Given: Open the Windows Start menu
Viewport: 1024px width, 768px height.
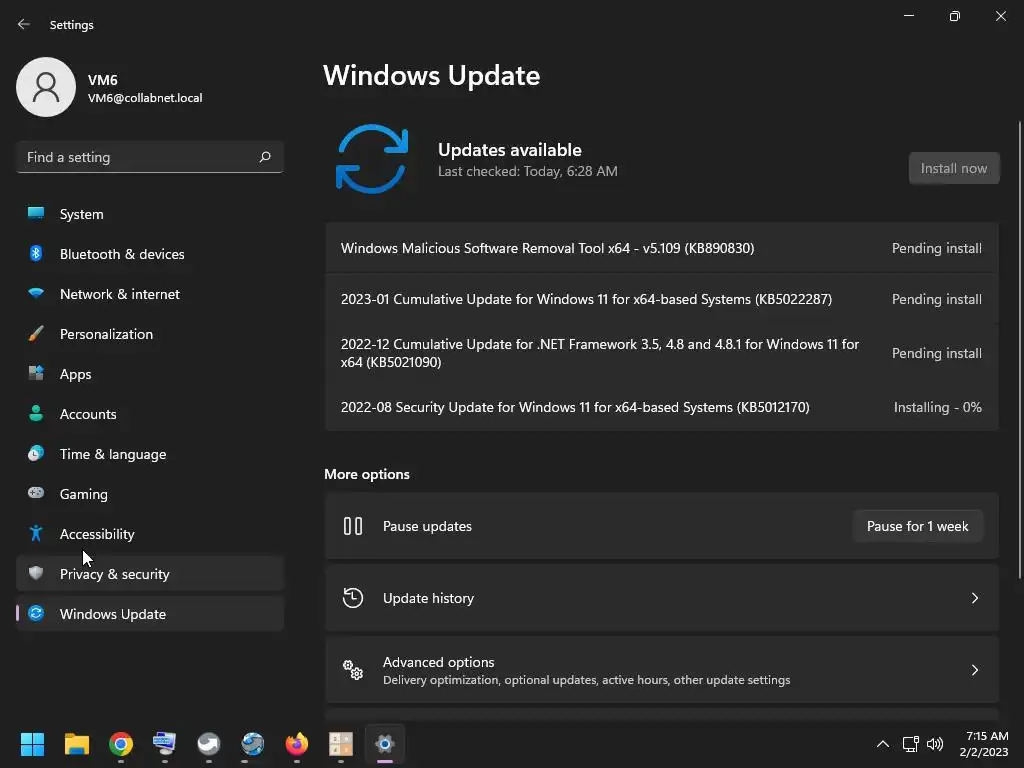Looking at the screenshot, I should [x=32, y=744].
